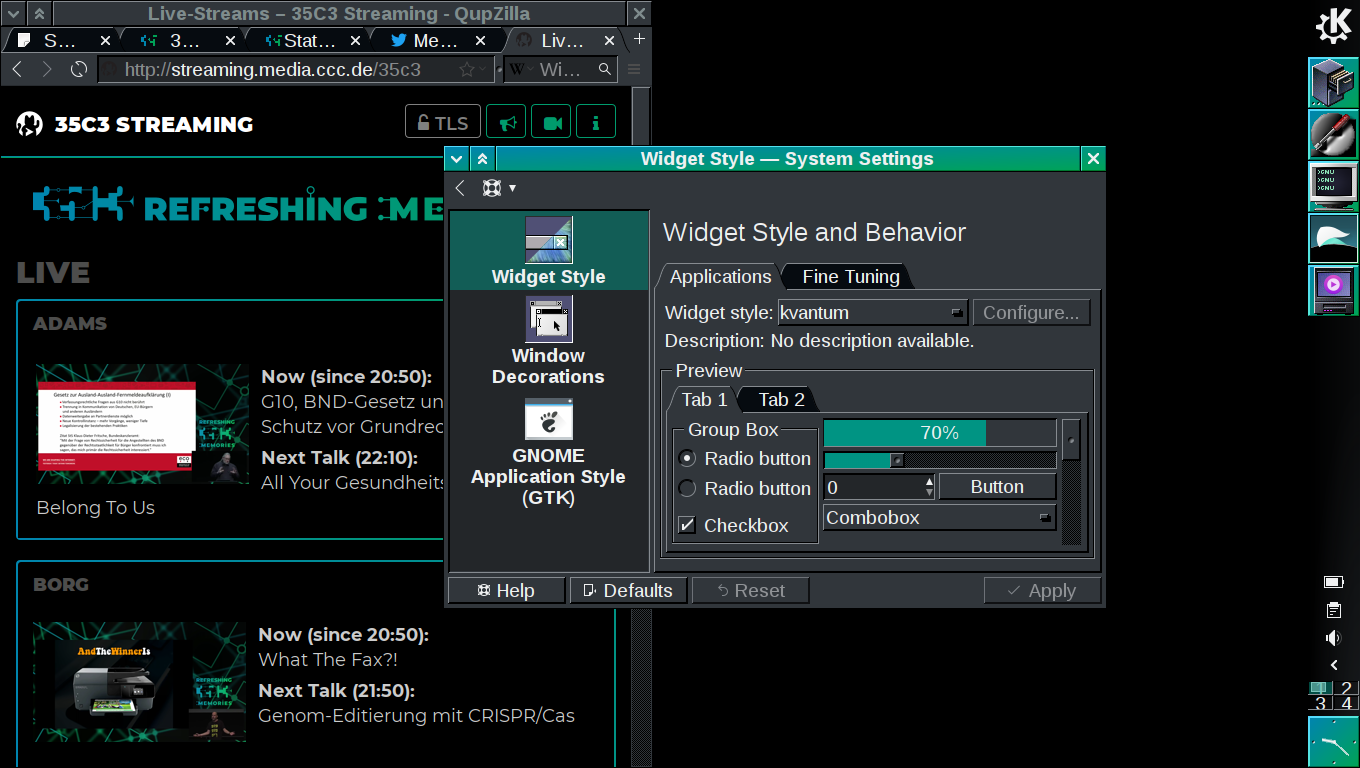
Task: Open the BORG stream thumbnail
Action: click(139, 681)
